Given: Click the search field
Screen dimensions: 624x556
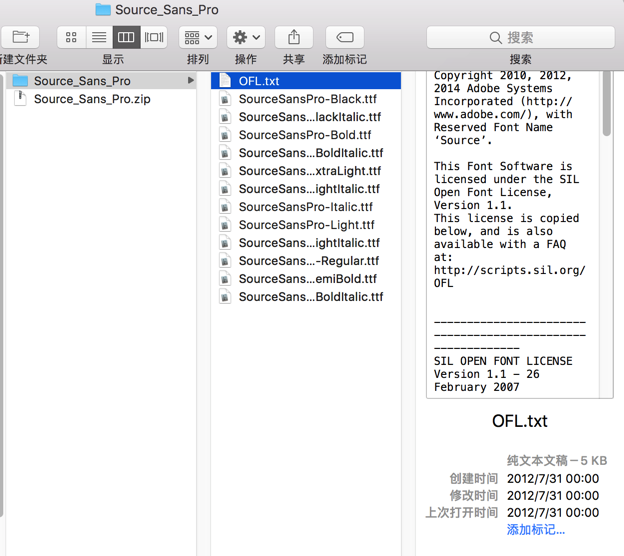Looking at the screenshot, I should coord(521,37).
